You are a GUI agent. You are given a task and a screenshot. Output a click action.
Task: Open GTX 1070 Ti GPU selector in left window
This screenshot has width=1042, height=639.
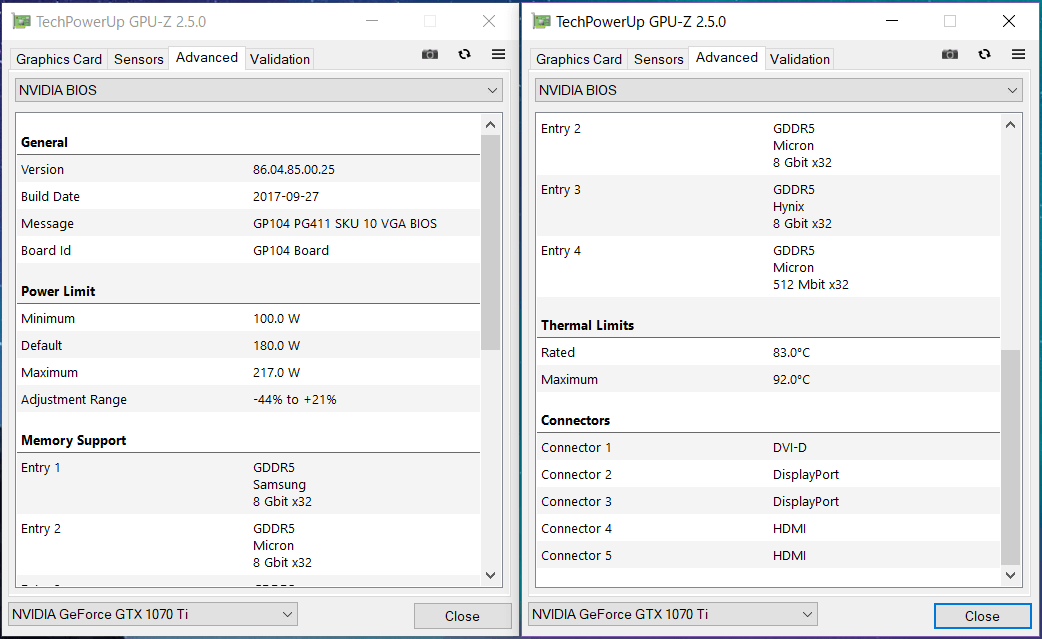coord(153,614)
